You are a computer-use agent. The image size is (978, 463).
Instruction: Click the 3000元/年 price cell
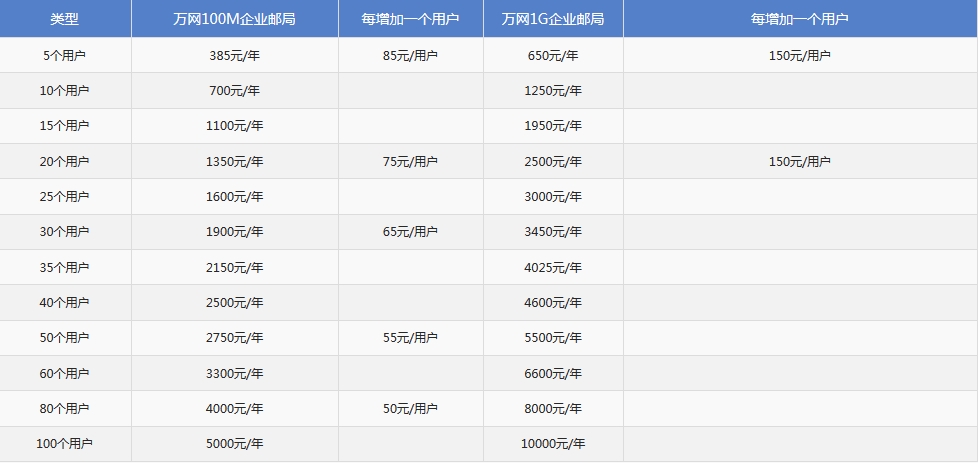coord(553,197)
